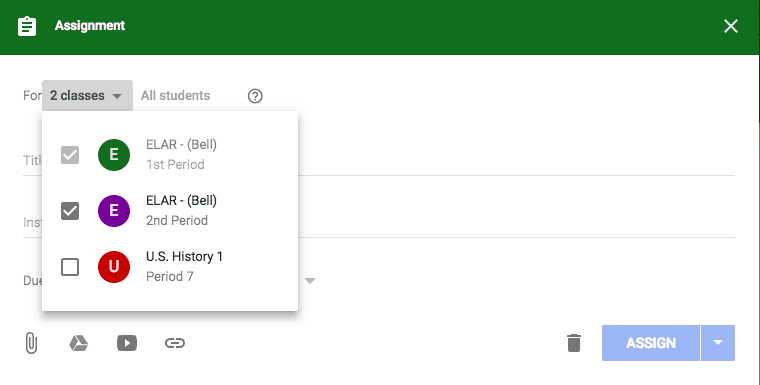Add a Google Drive file

(79, 343)
